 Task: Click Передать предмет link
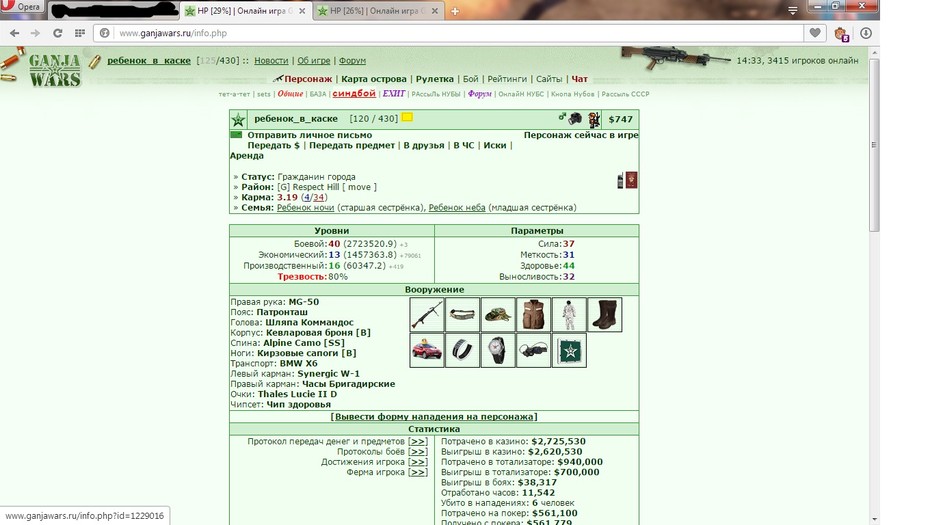click(352, 145)
